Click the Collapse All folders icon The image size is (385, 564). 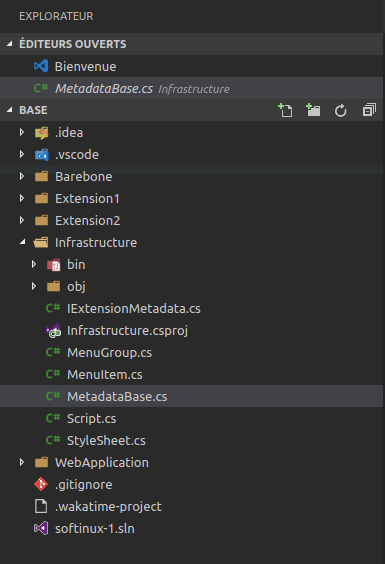click(x=369, y=110)
